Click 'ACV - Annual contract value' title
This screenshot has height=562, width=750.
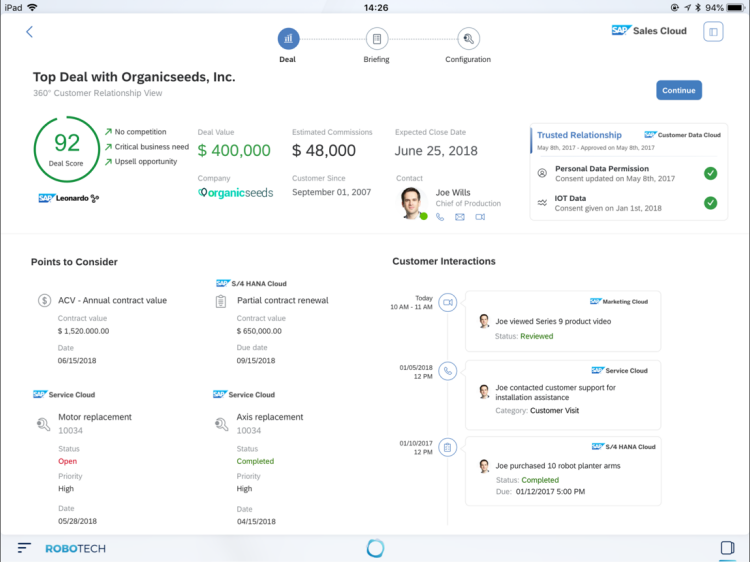[x=112, y=300]
